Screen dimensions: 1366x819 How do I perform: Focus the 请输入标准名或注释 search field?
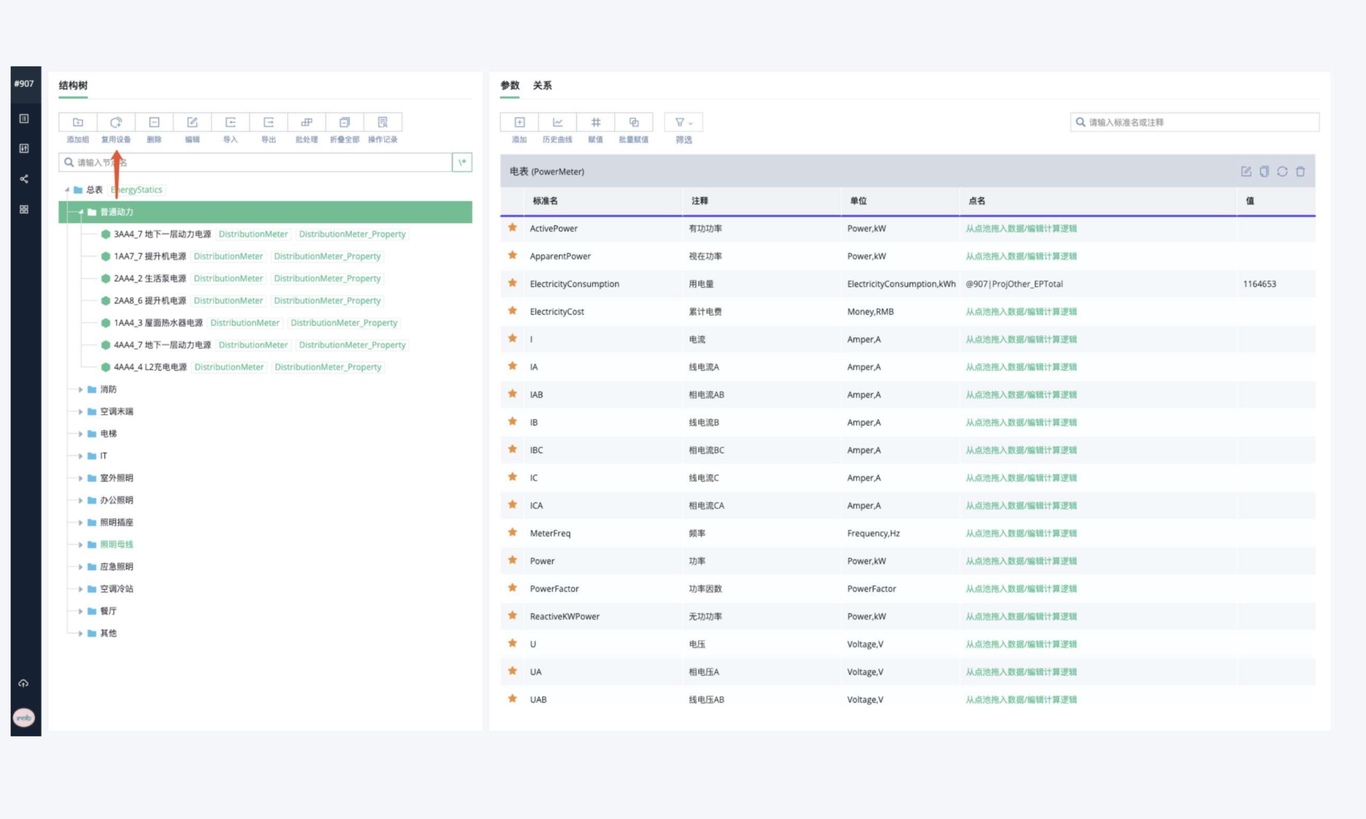(1194, 122)
